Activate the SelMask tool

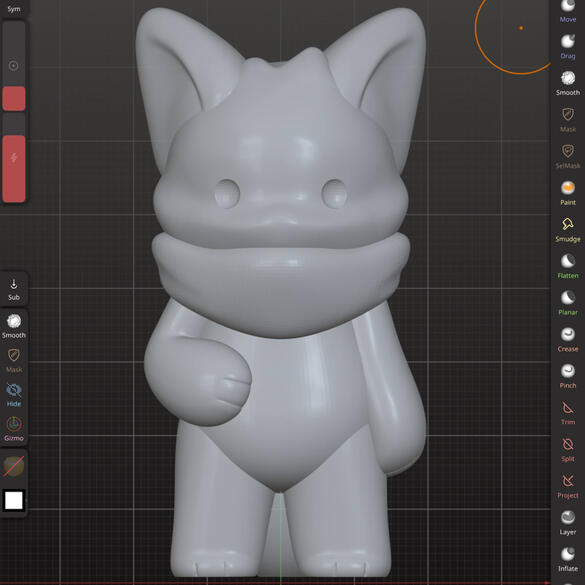click(x=567, y=156)
